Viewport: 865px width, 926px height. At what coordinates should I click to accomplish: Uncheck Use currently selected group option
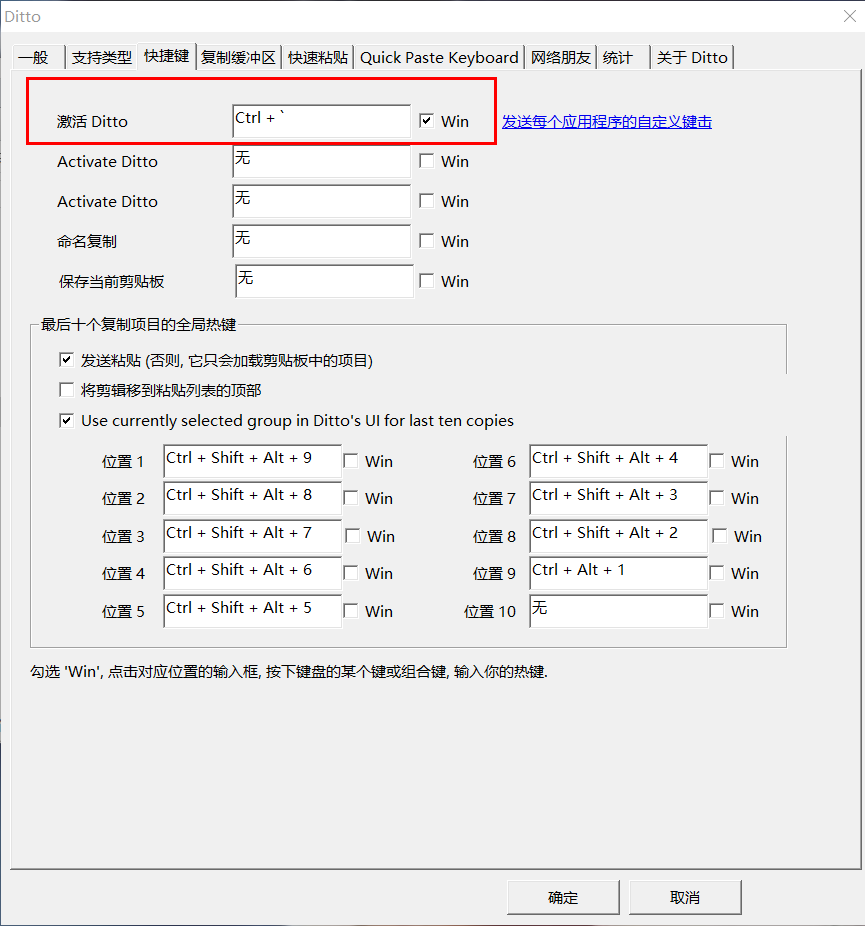tap(66, 420)
